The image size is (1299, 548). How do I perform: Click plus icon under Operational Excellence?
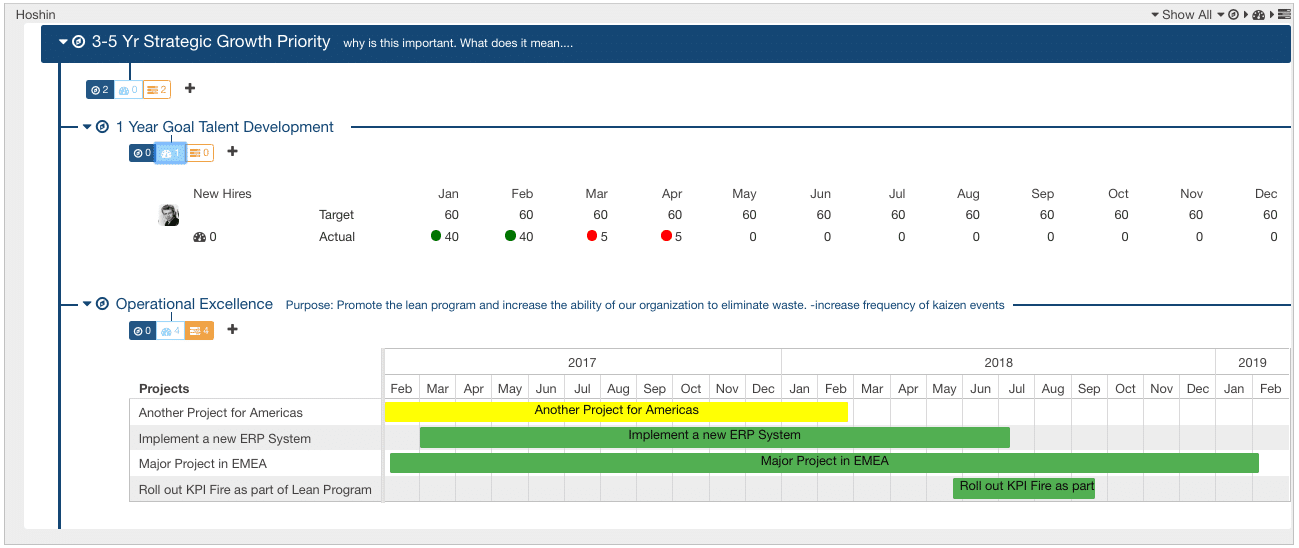coord(232,330)
